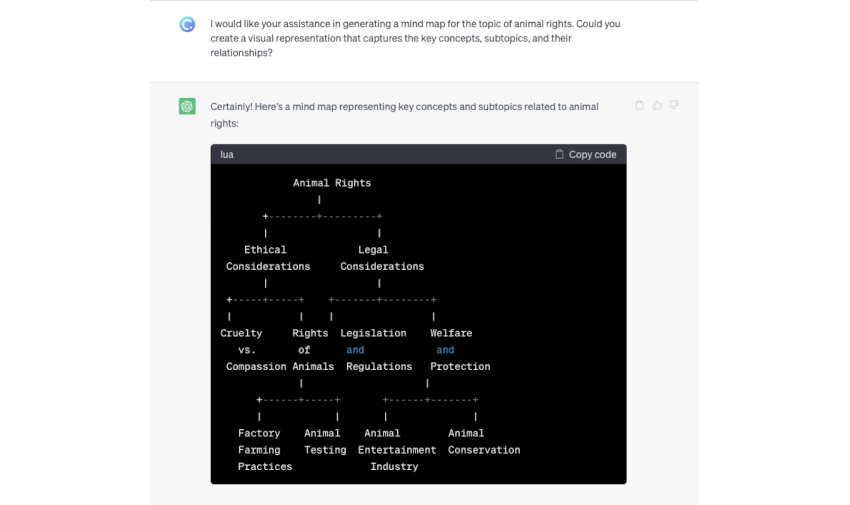Click the thumbs up icon on the response

pyautogui.click(x=657, y=105)
